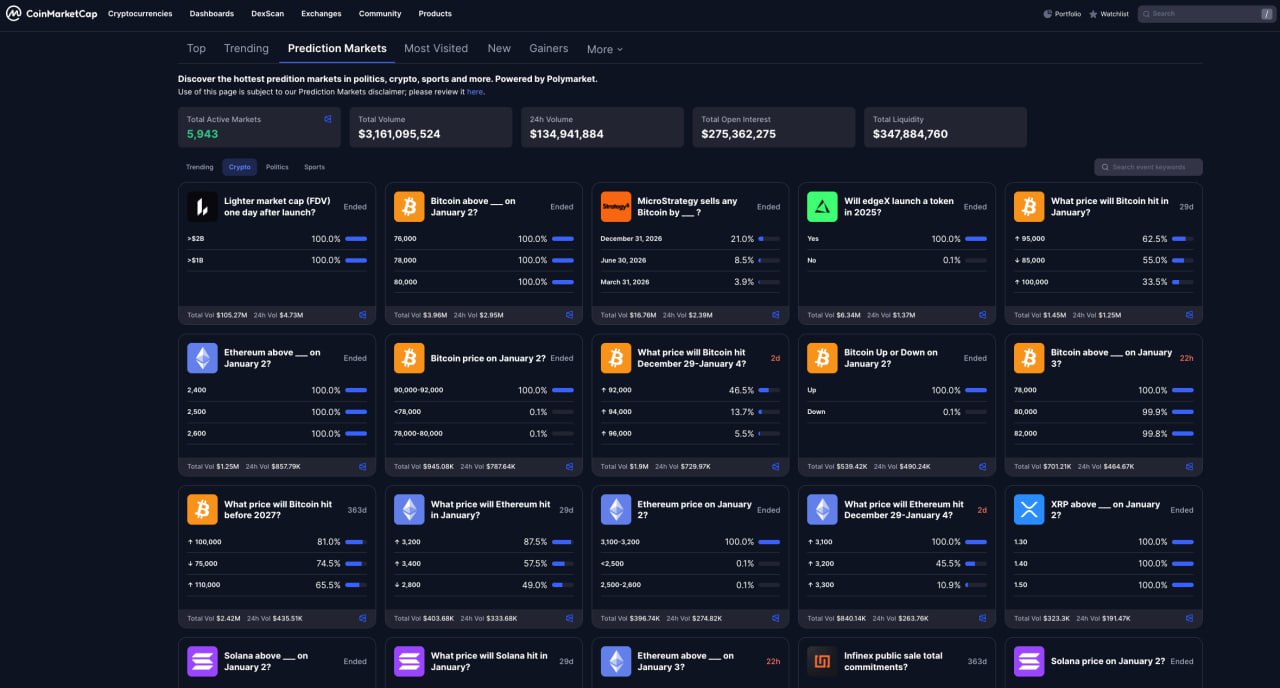Select the Sports category filter
The image size is (1280, 688).
point(314,167)
